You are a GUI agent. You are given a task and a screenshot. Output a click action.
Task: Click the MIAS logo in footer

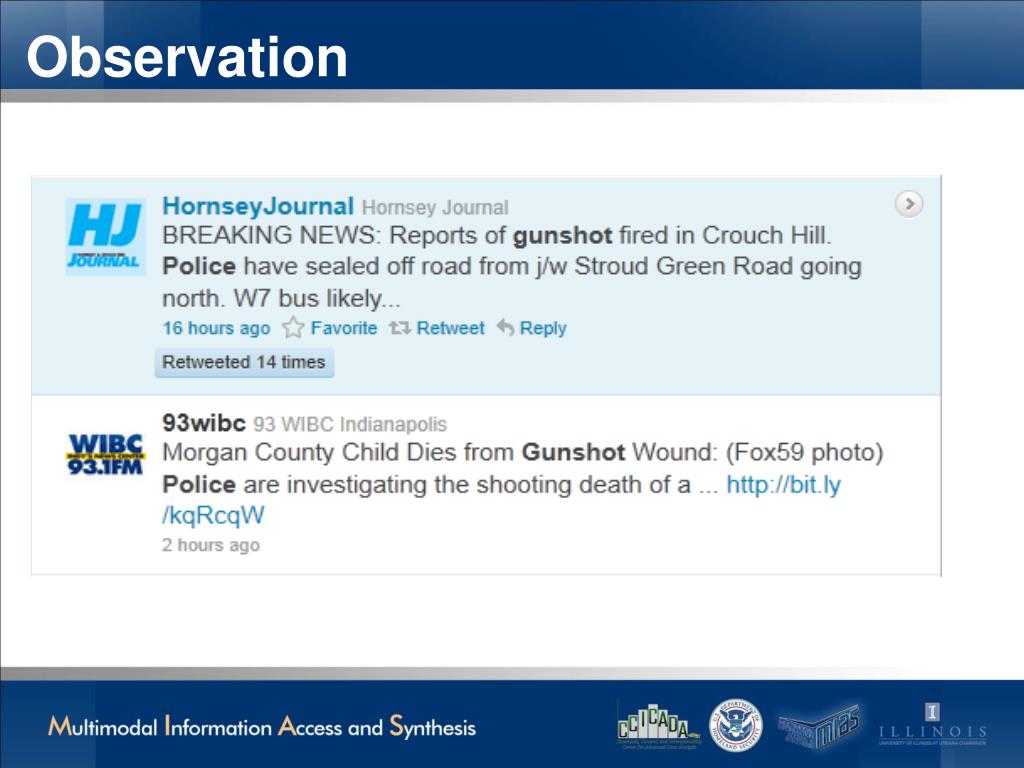[819, 726]
